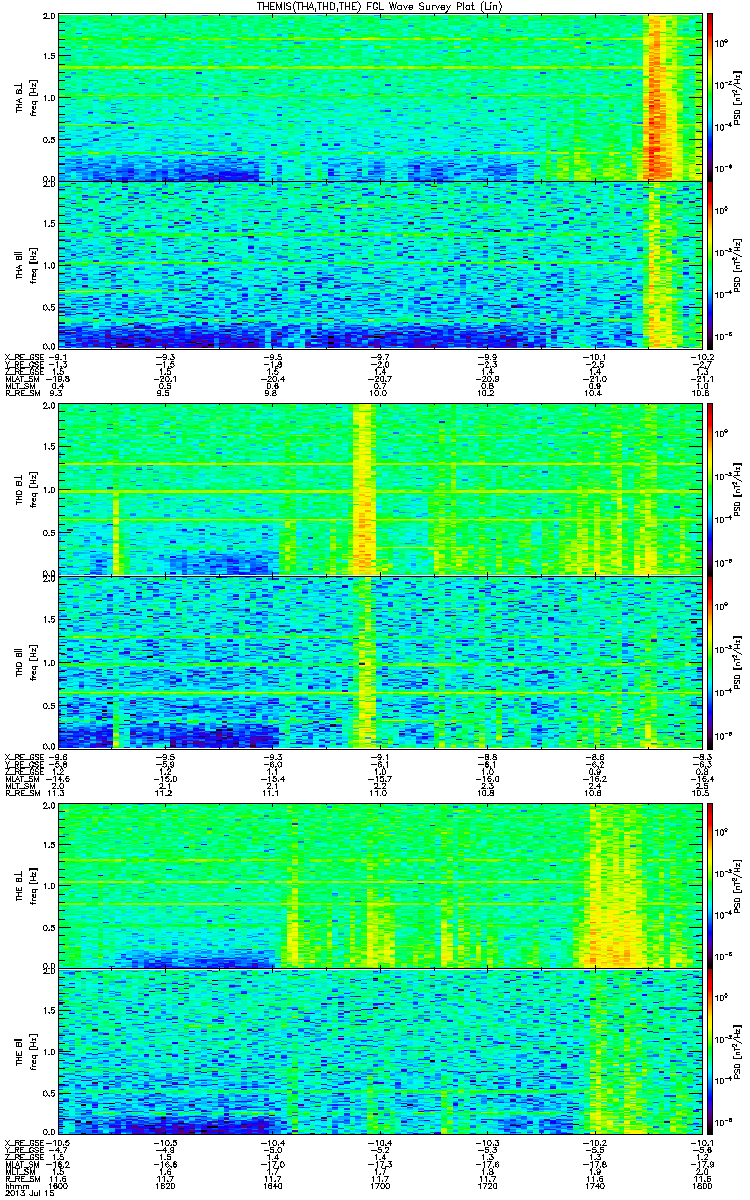
Task: Click the THD BL spectrogram panel
Action: [380, 489]
